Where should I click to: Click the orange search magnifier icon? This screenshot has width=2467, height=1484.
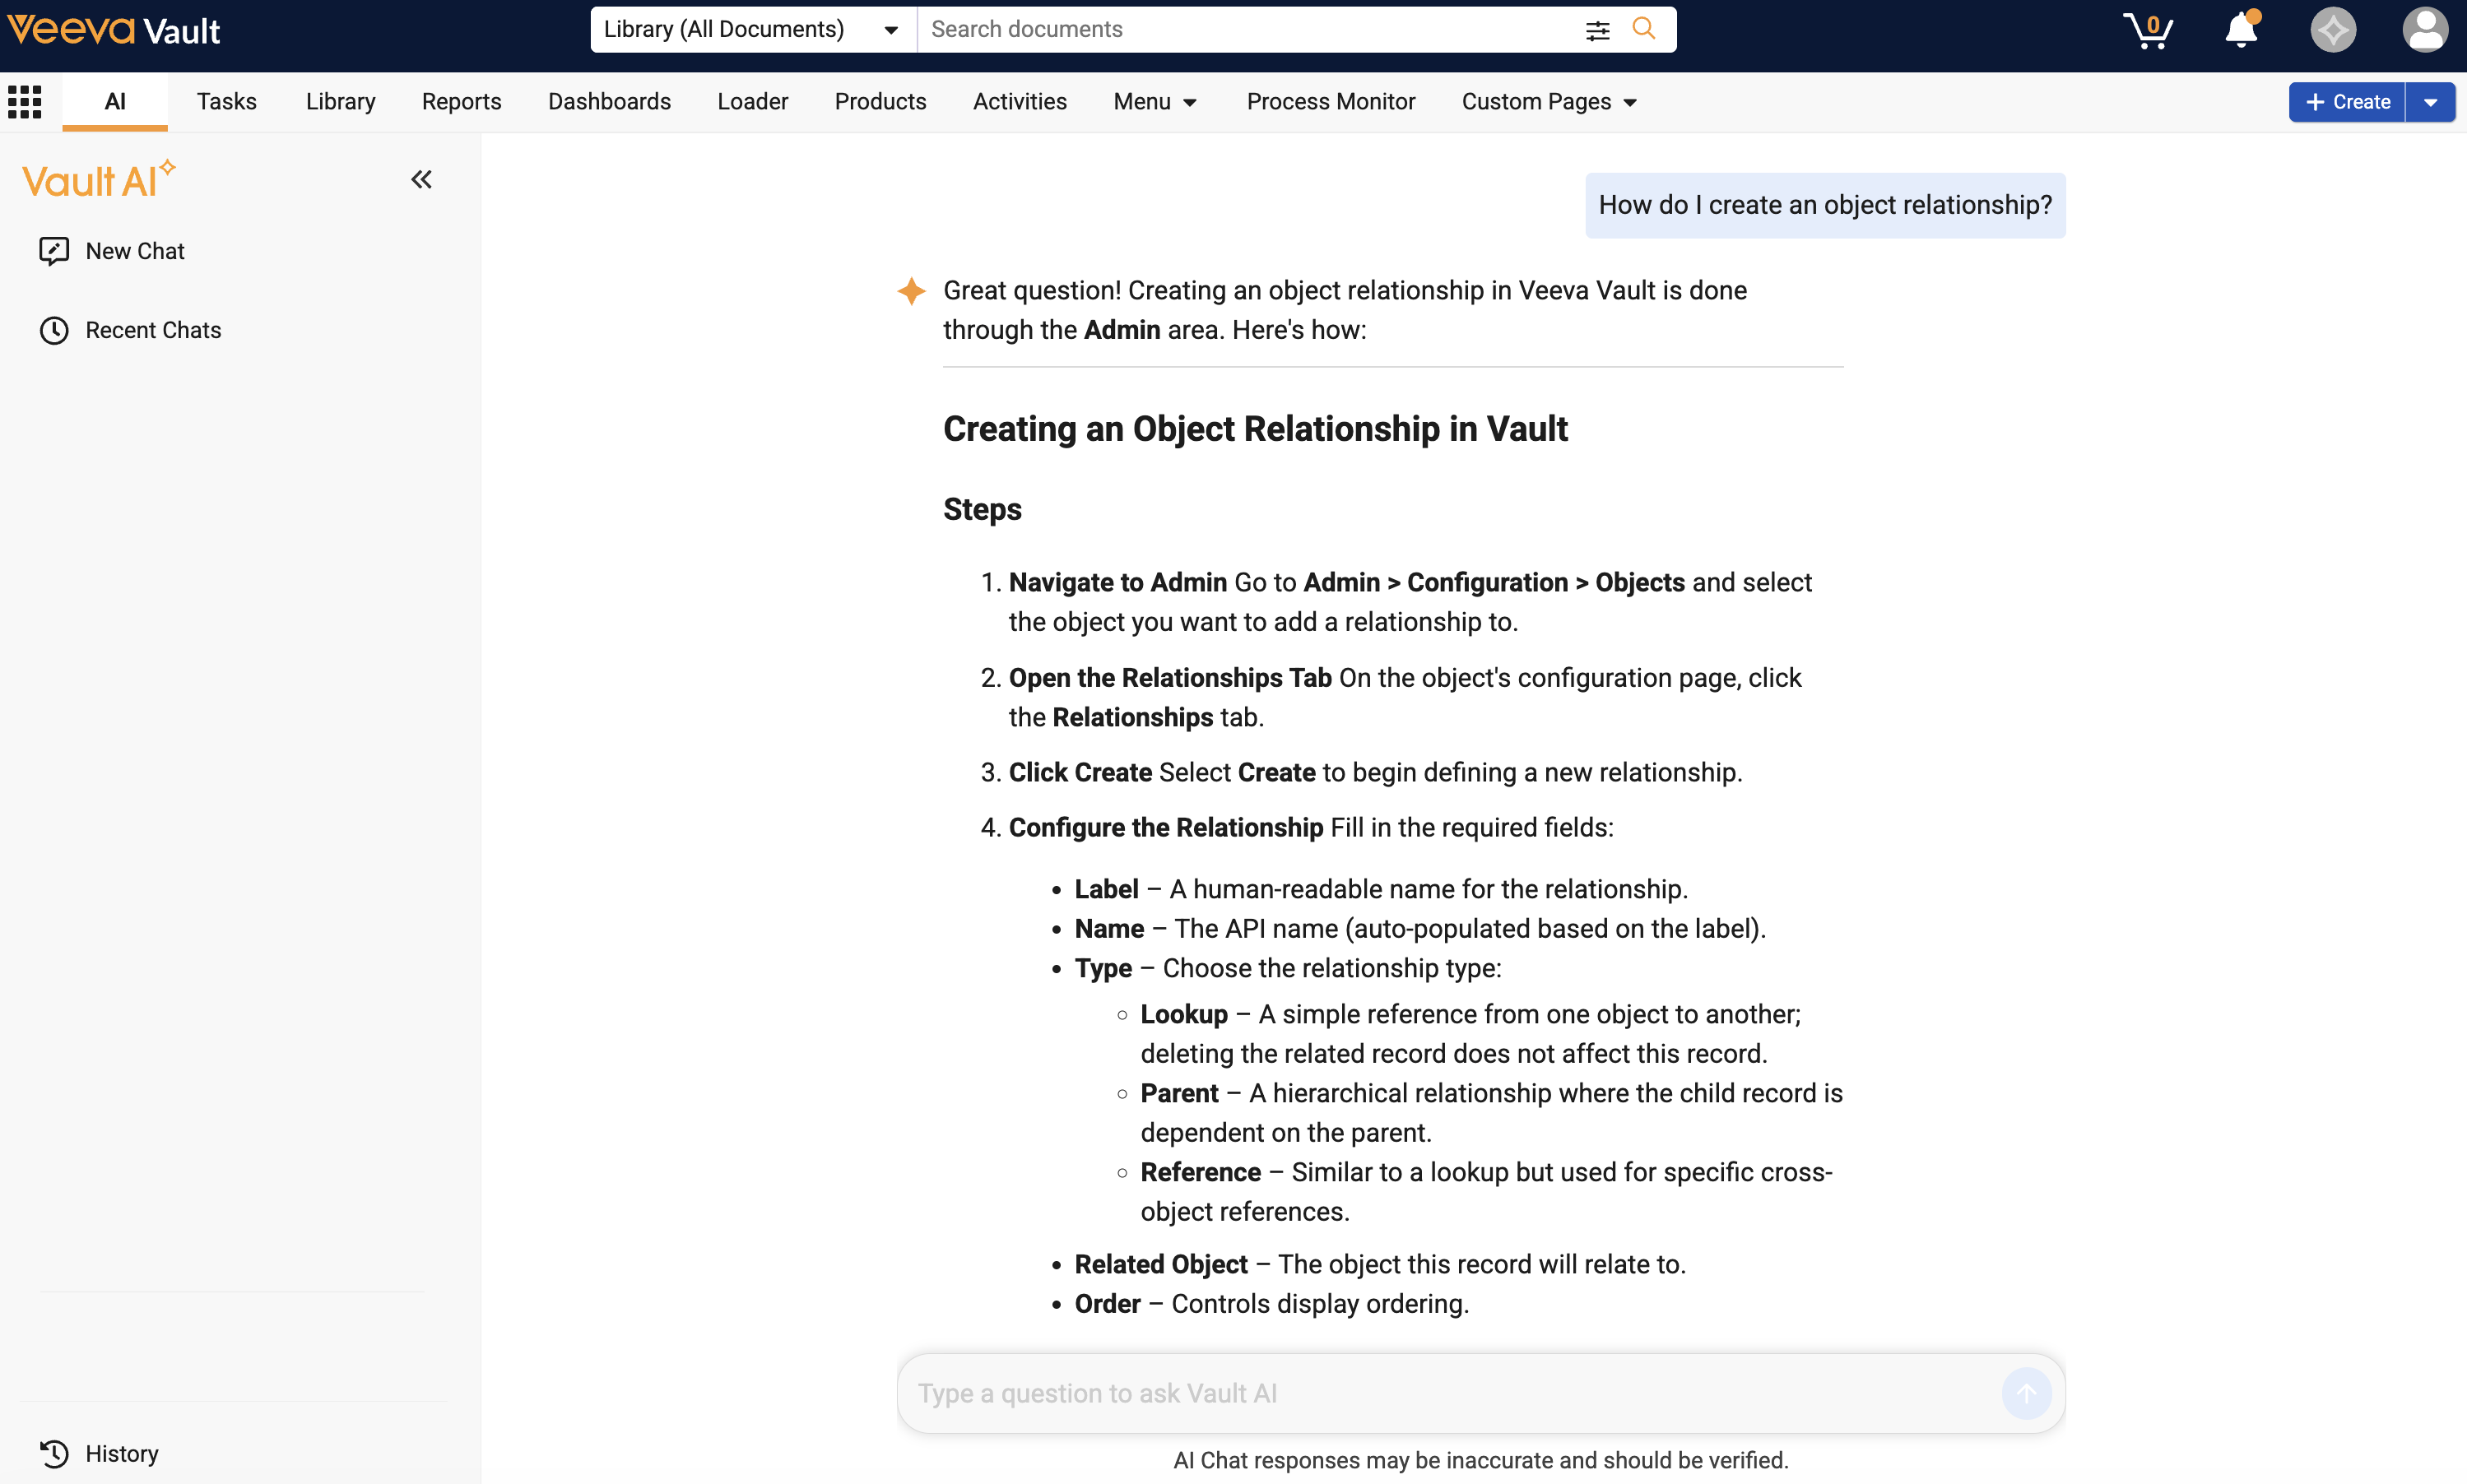pos(1643,29)
